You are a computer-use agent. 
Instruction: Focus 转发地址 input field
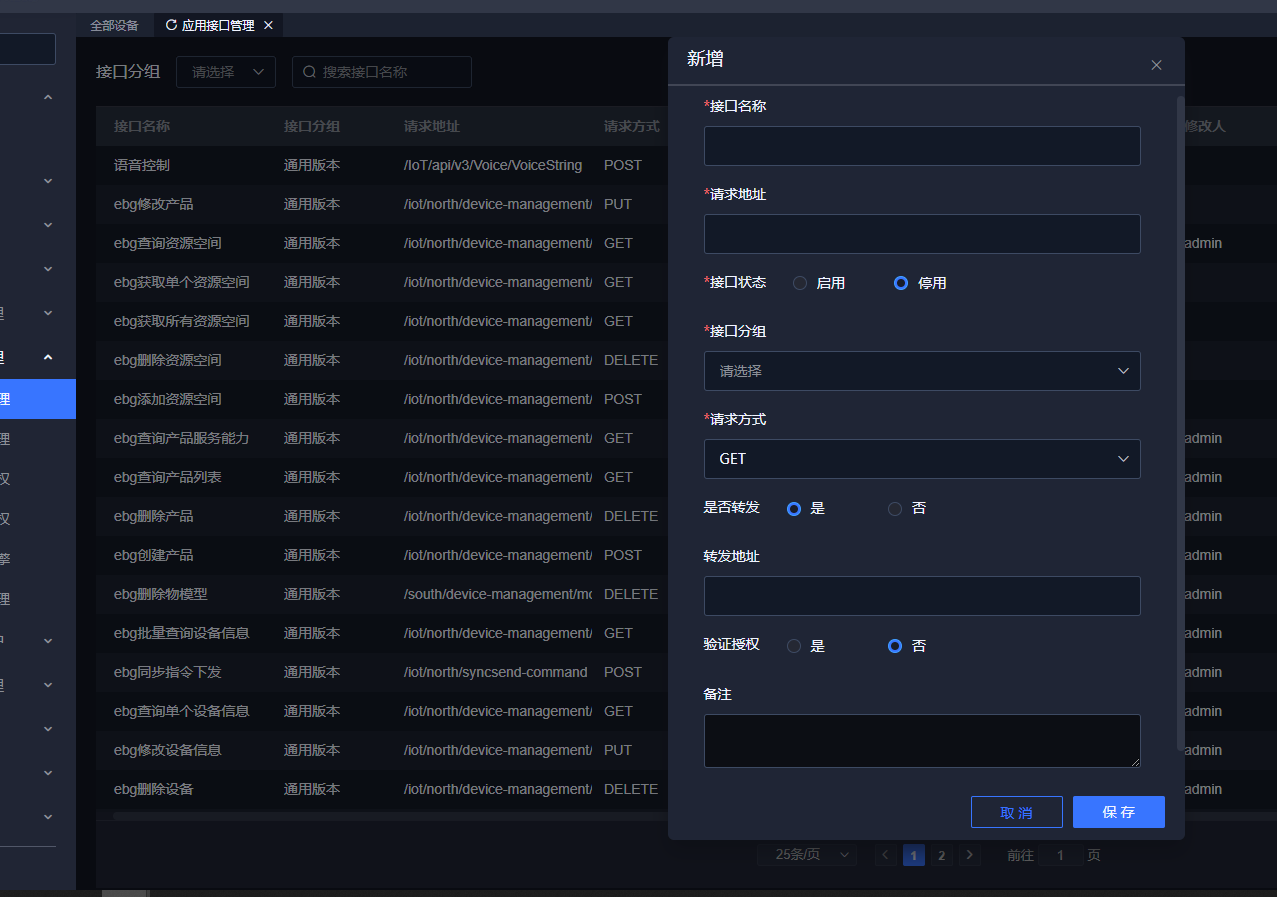tap(922, 596)
